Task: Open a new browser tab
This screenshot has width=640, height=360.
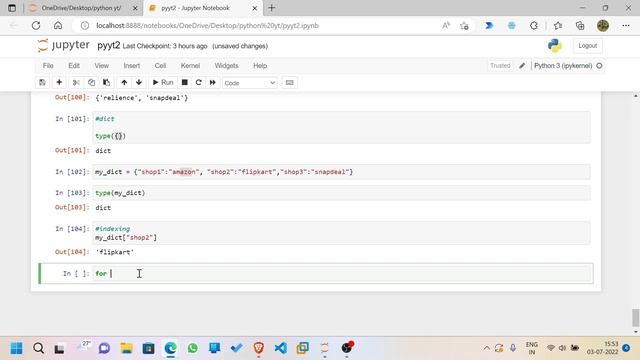Action: pyautogui.click(x=271, y=8)
